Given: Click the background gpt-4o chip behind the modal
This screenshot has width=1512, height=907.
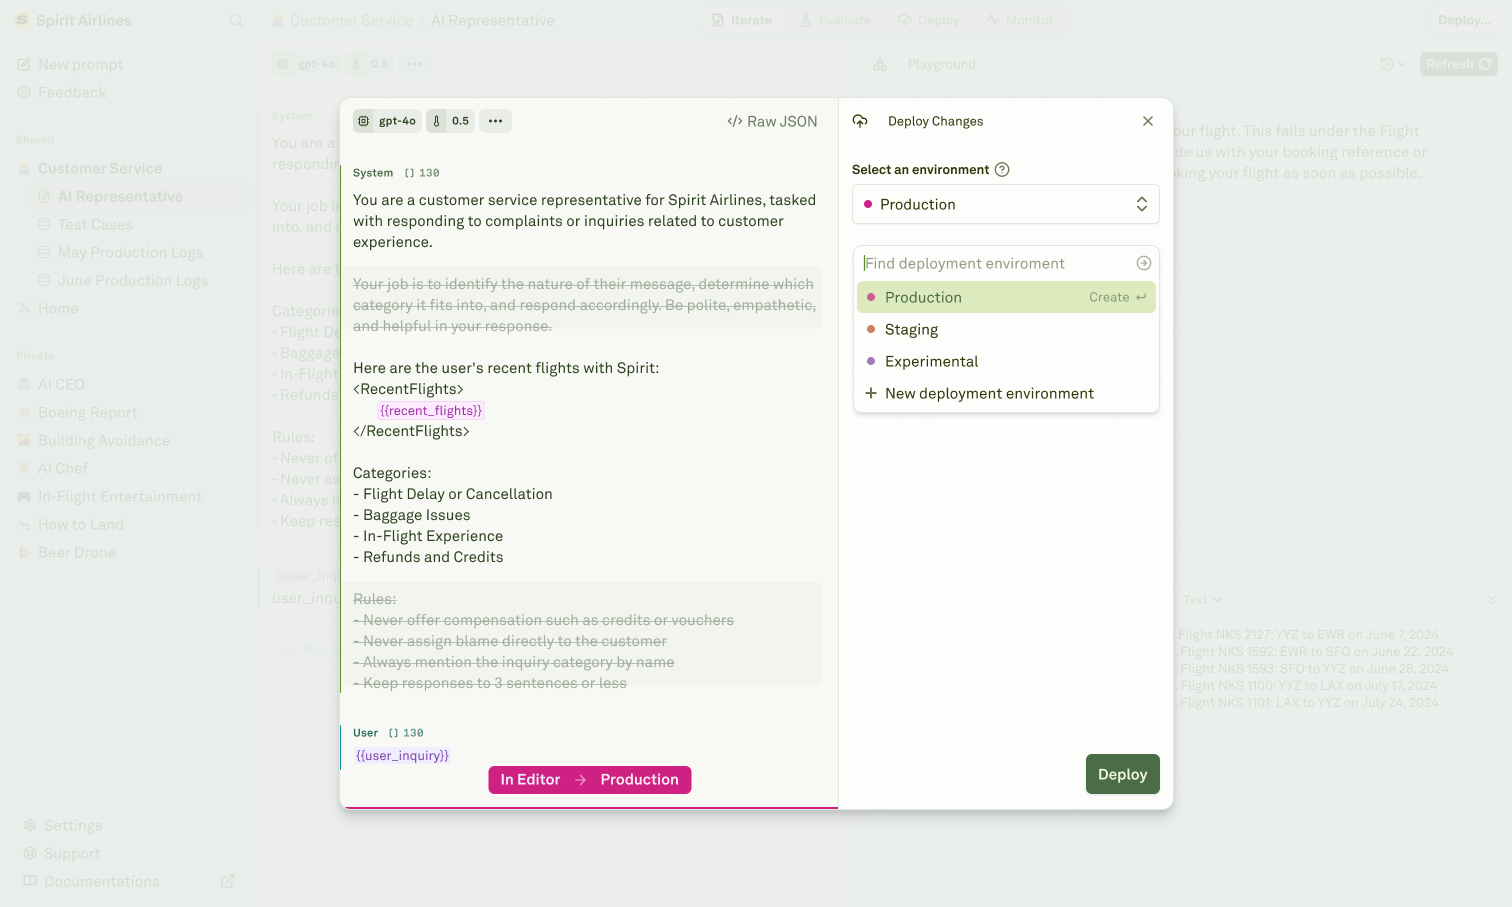Looking at the screenshot, I should click(307, 64).
